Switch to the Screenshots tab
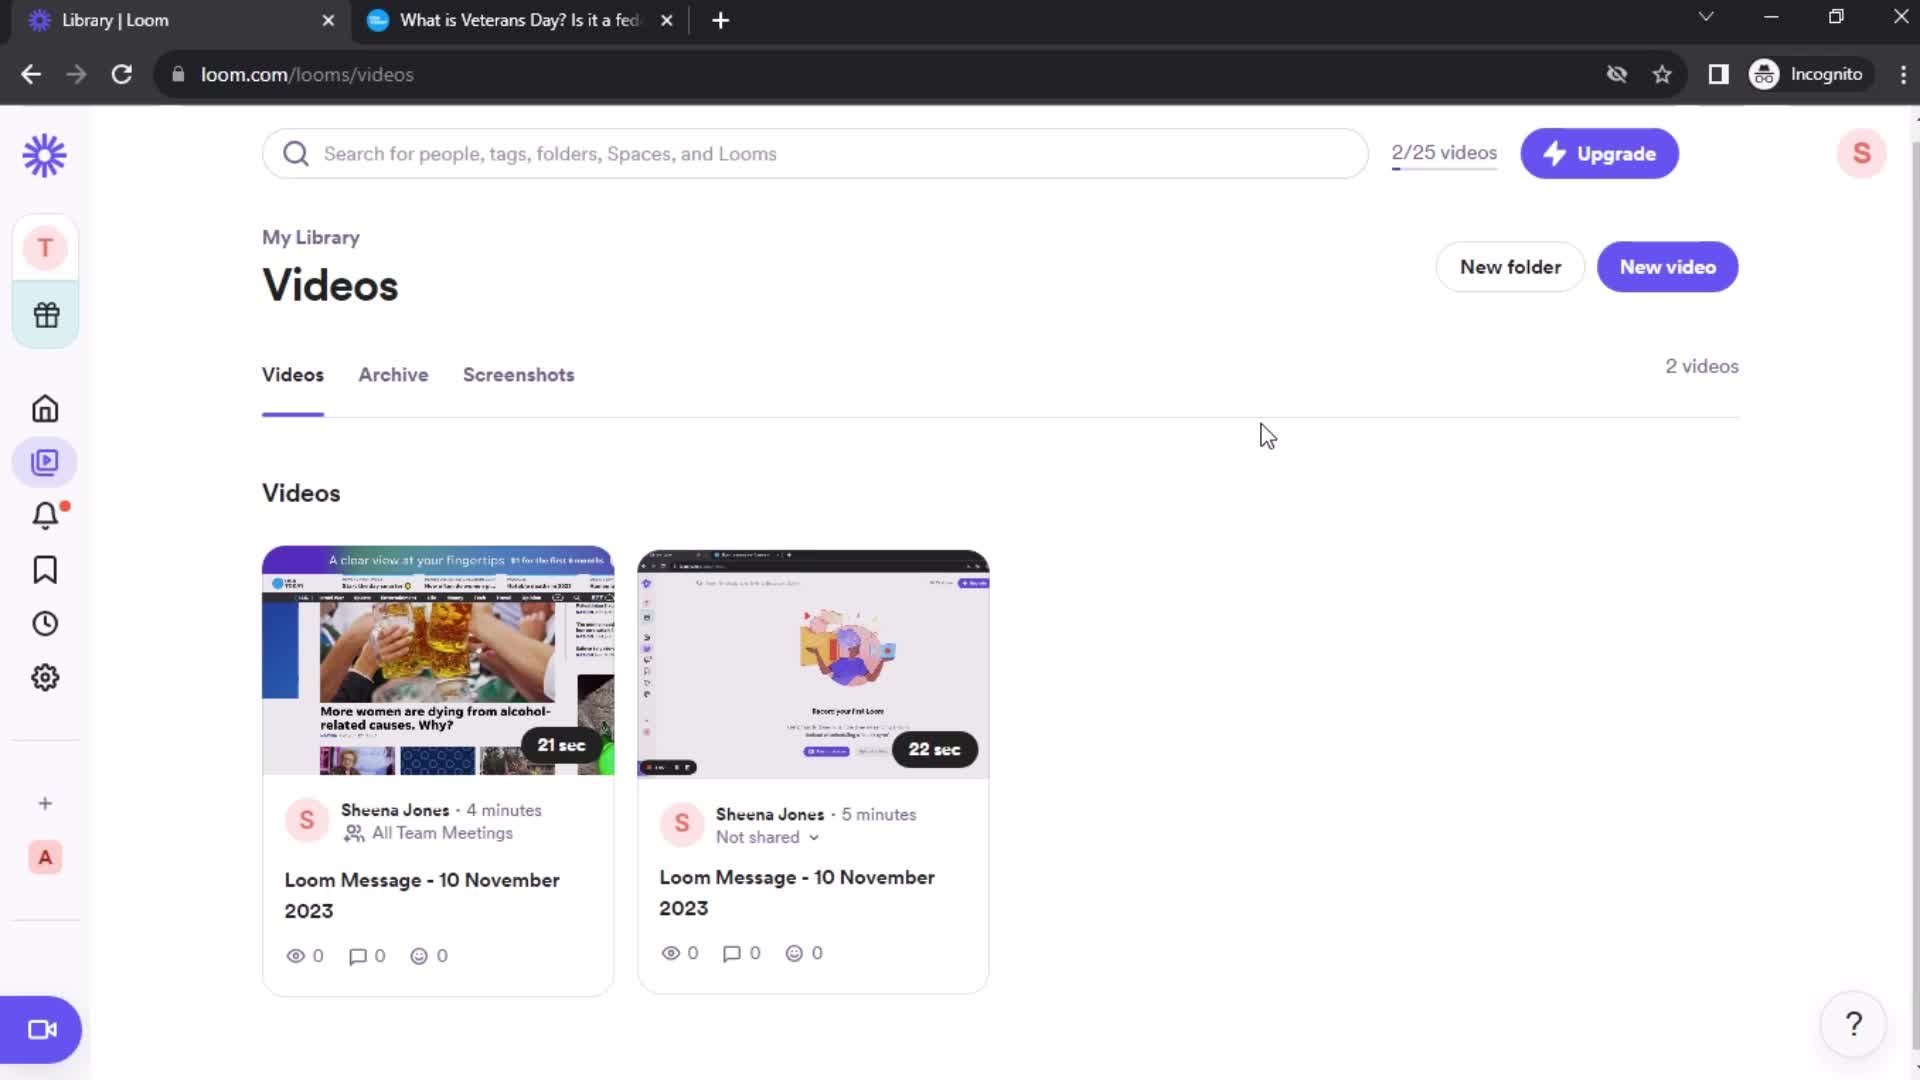 tap(518, 373)
